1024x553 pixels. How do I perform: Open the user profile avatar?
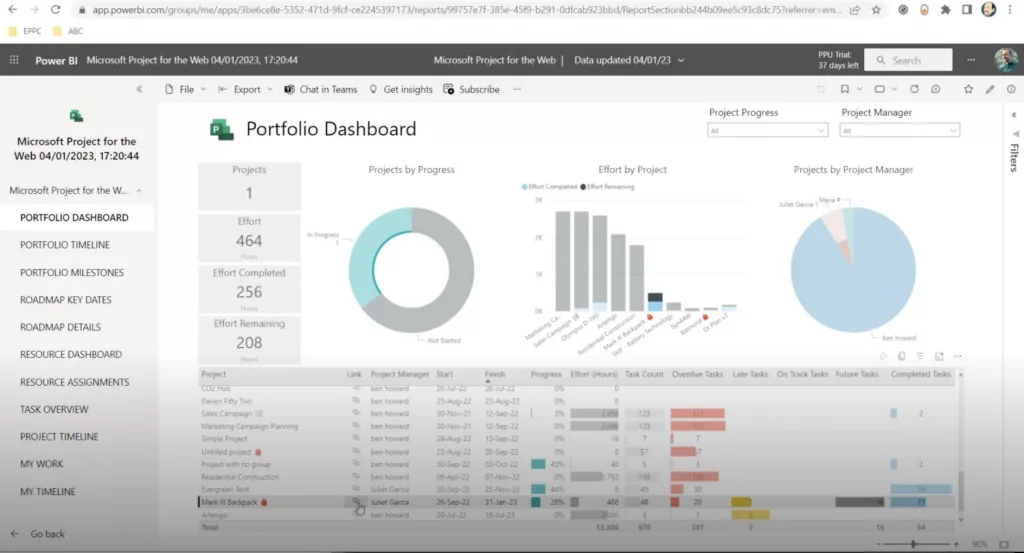point(1006,60)
